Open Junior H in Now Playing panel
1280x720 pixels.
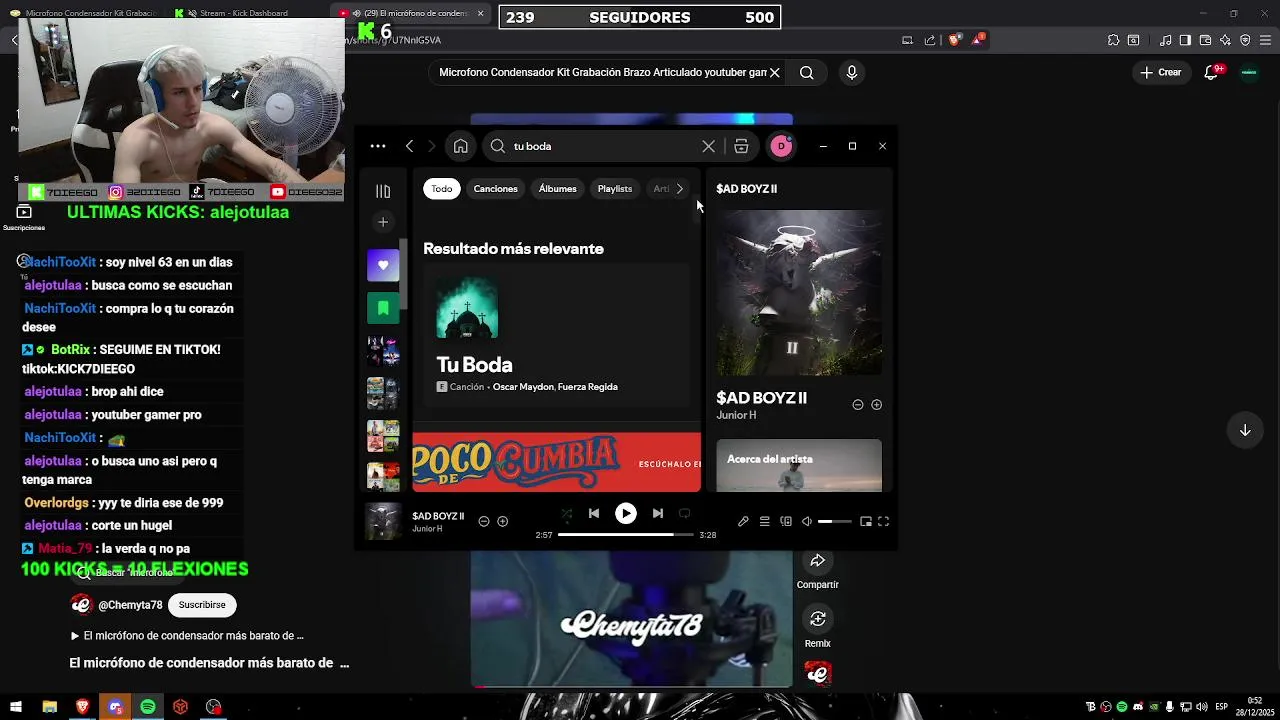[736, 415]
